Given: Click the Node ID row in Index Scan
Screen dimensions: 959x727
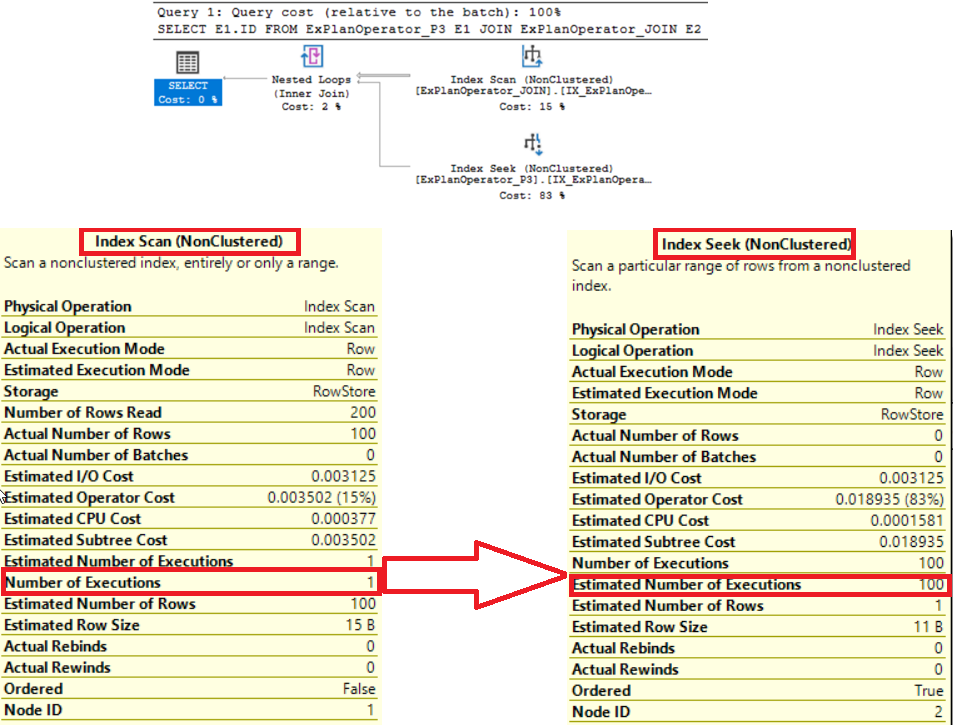Looking at the screenshot, I should click(190, 710).
